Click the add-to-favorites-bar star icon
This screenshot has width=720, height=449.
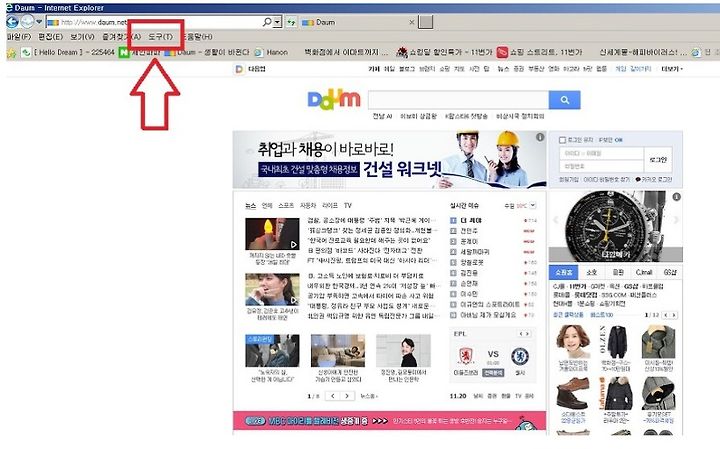click(x=11, y=53)
